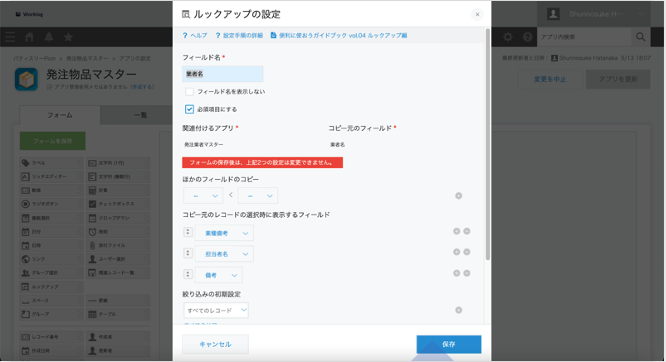Viewport: 666px width, 362px height.
Task: Click the 発注物品マスター breadcrumb link
Action: [x=87, y=58]
